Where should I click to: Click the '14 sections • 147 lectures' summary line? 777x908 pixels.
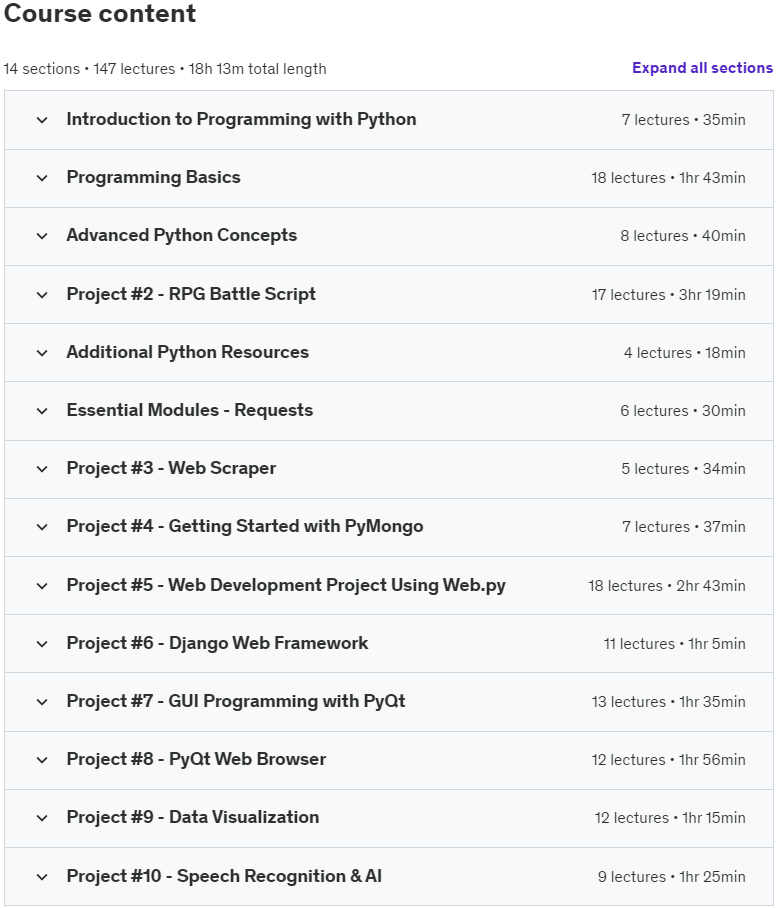165,69
